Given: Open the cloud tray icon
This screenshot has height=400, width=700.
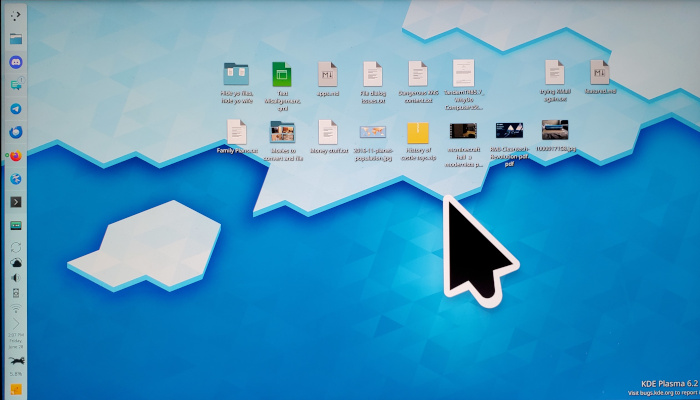Looking at the screenshot, I should [x=16, y=263].
